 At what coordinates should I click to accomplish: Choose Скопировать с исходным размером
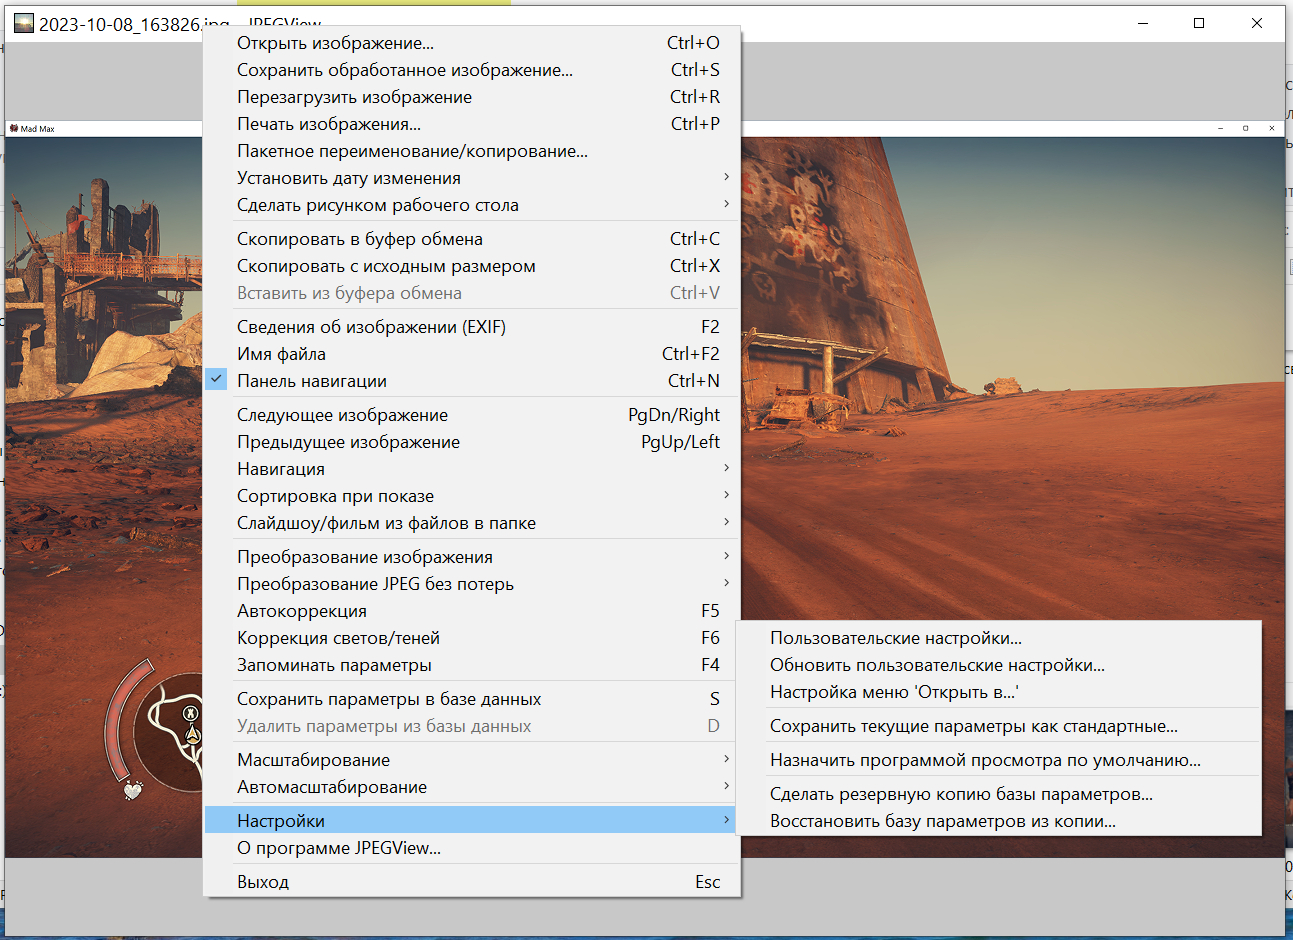[471, 266]
